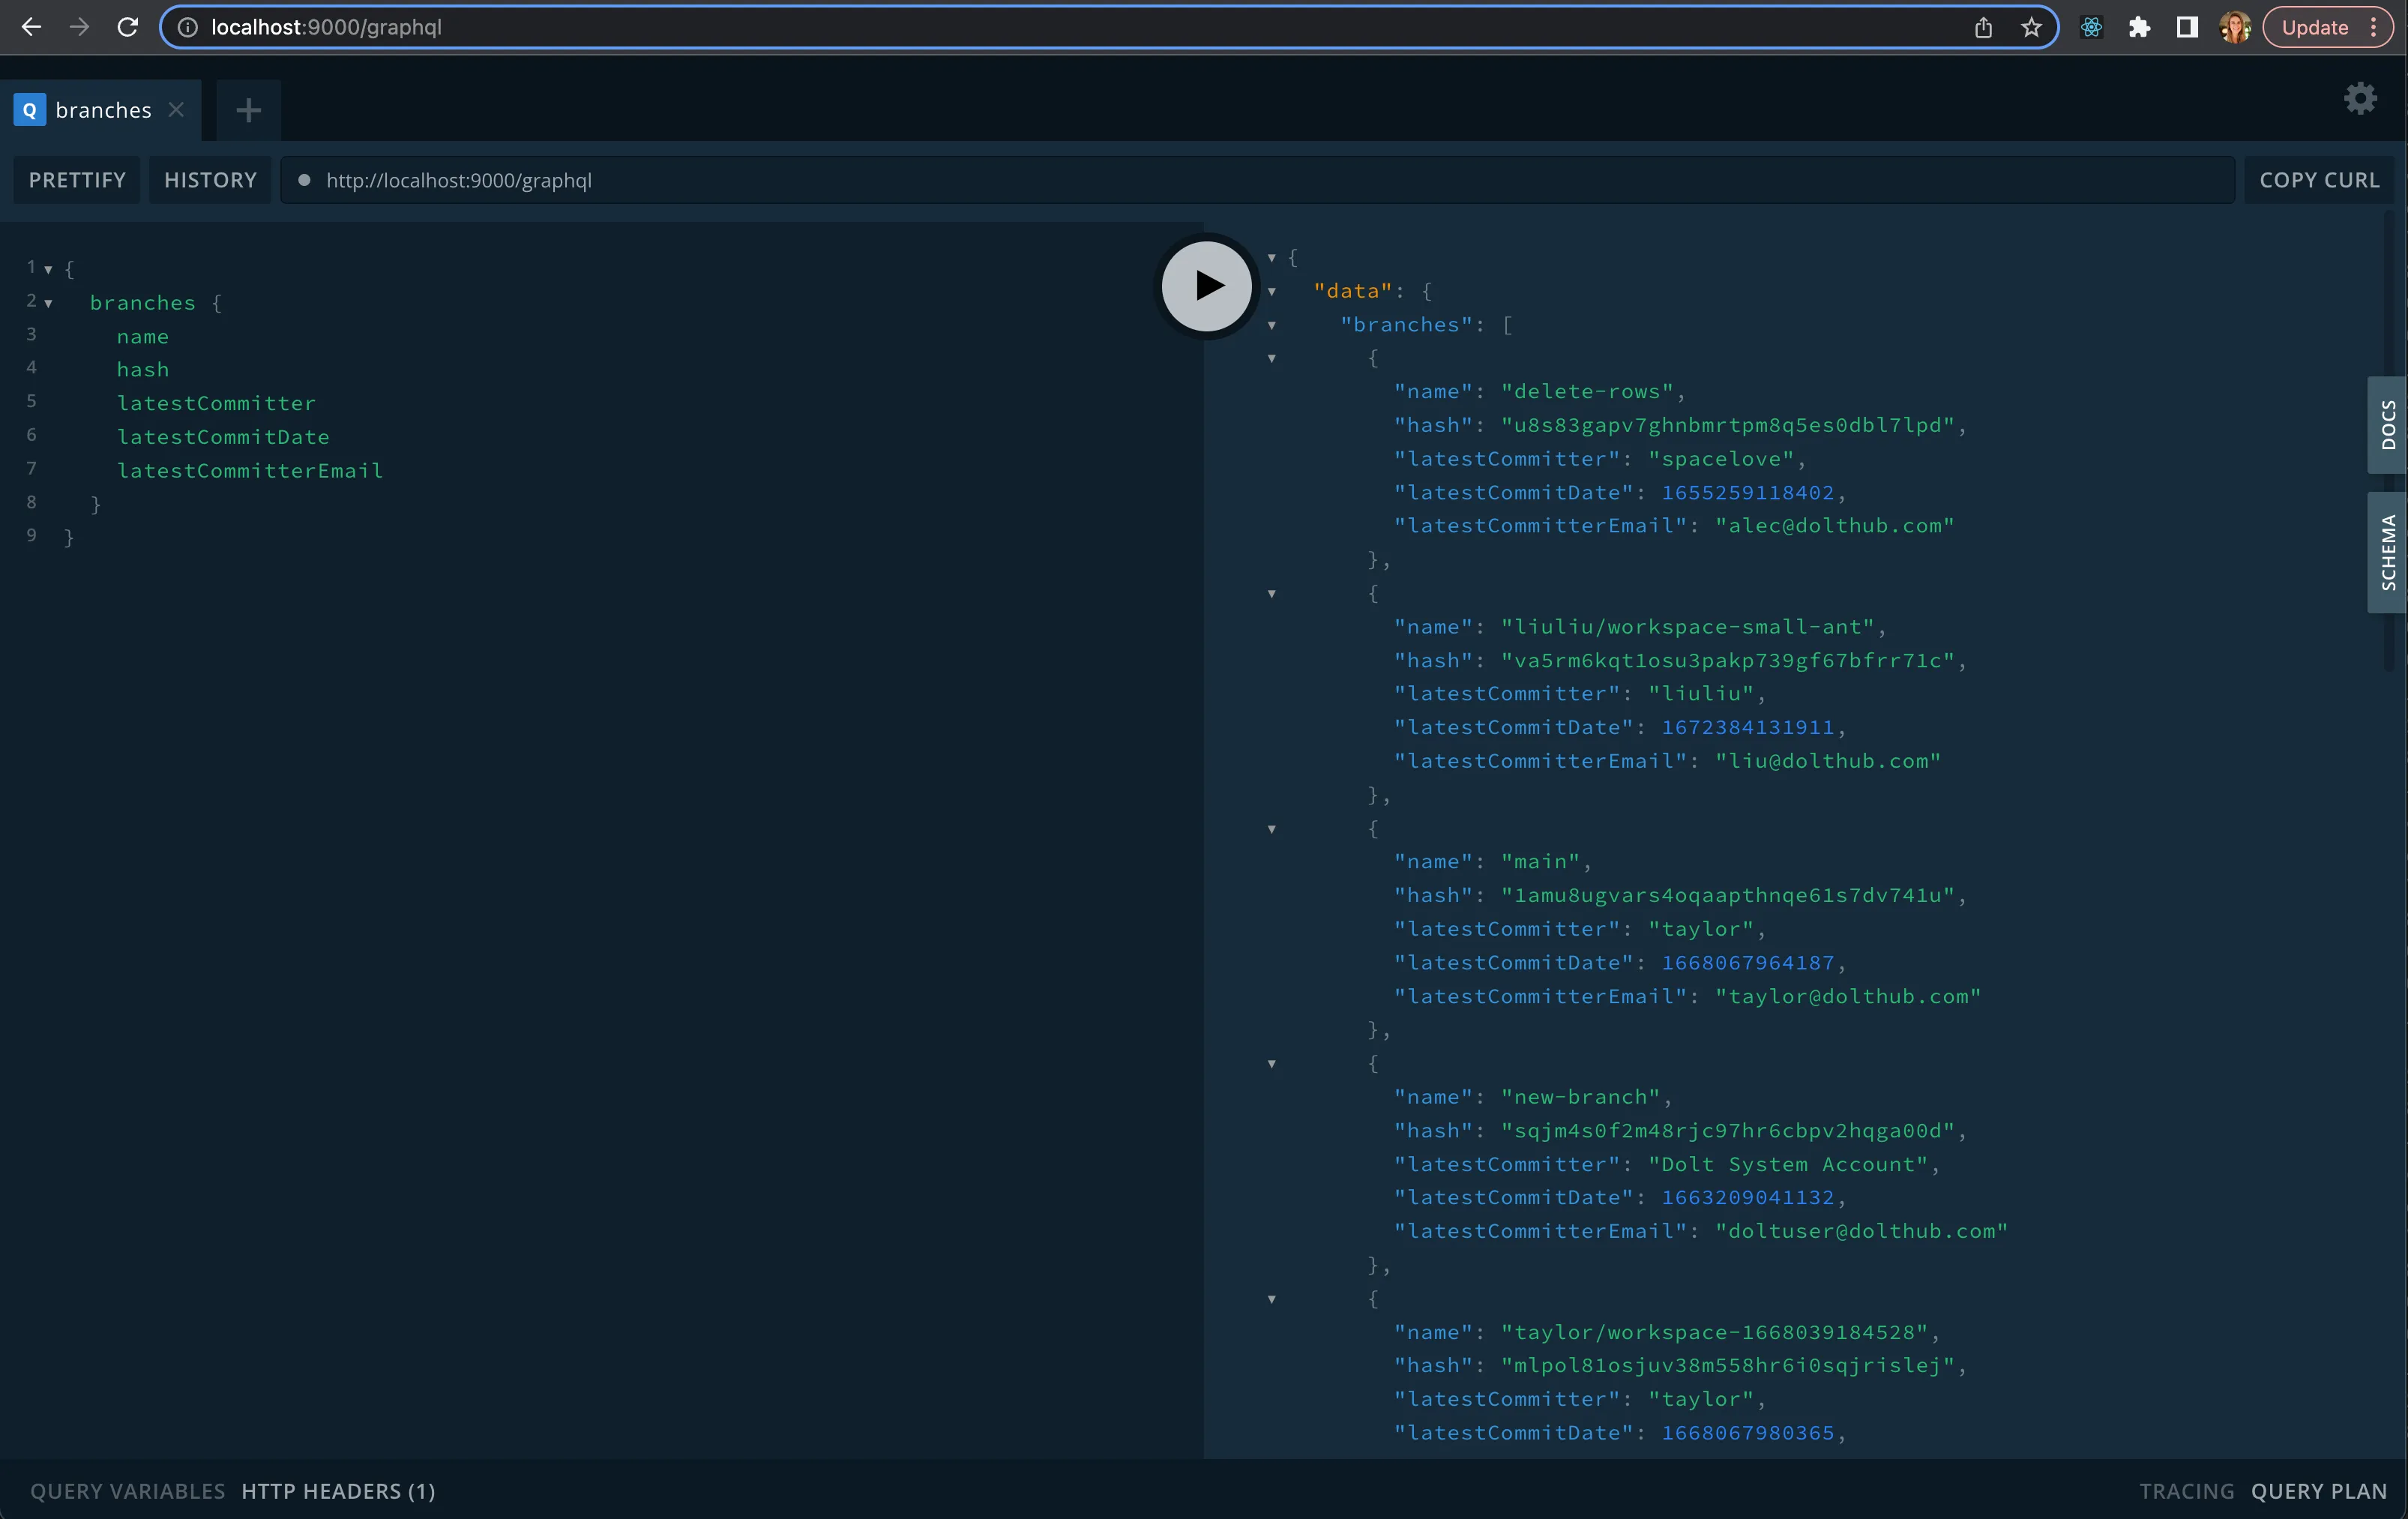
Task: Click the browser profile avatar
Action: (2235, 27)
